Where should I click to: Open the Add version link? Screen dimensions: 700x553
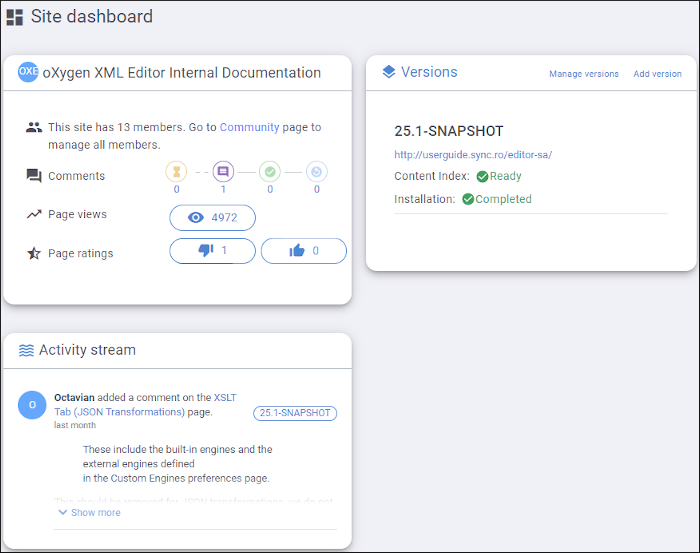coord(658,74)
